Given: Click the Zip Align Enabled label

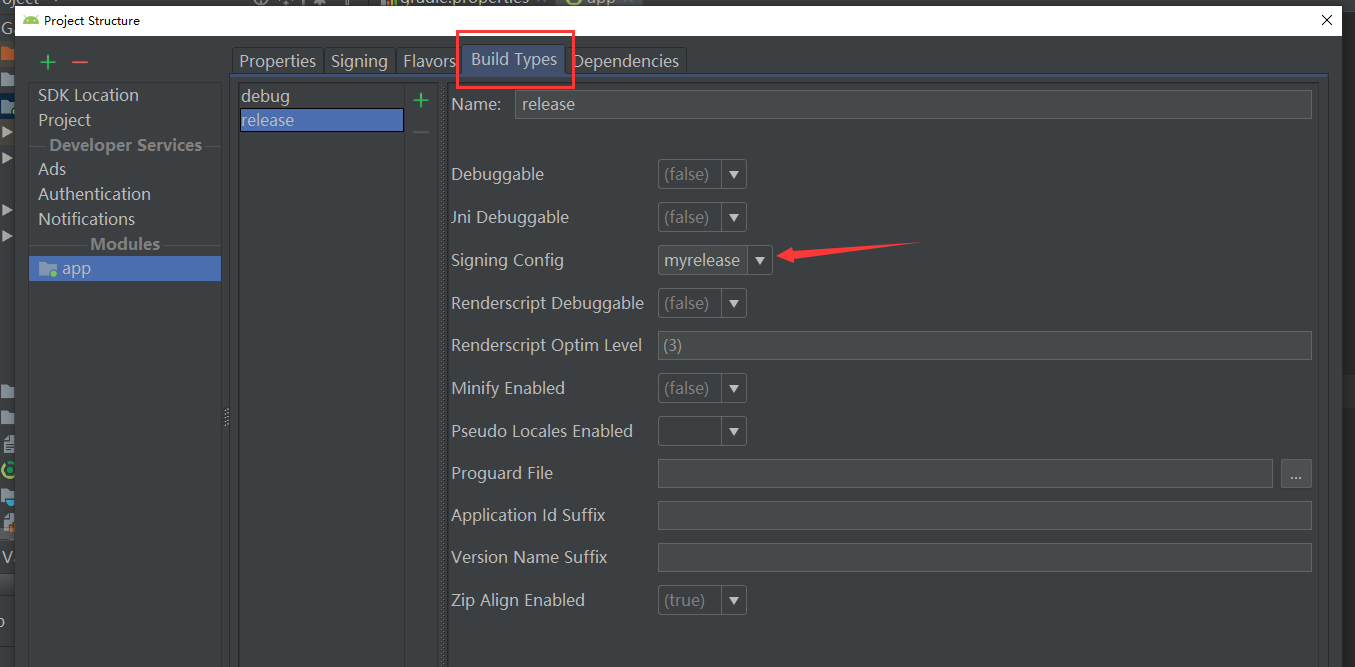Looking at the screenshot, I should coord(518,601).
